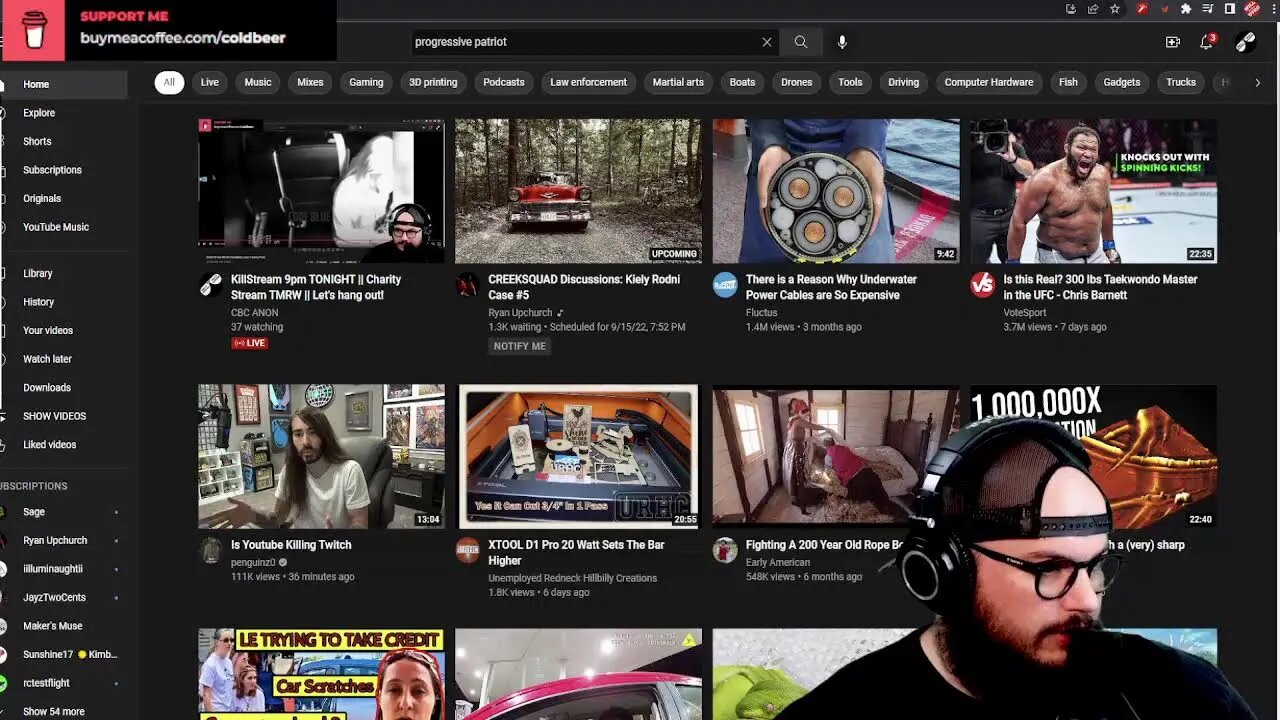Click Unemployed Redneck Hillbilly Creations avatar
The width and height of the screenshot is (1280, 720).
point(468,550)
